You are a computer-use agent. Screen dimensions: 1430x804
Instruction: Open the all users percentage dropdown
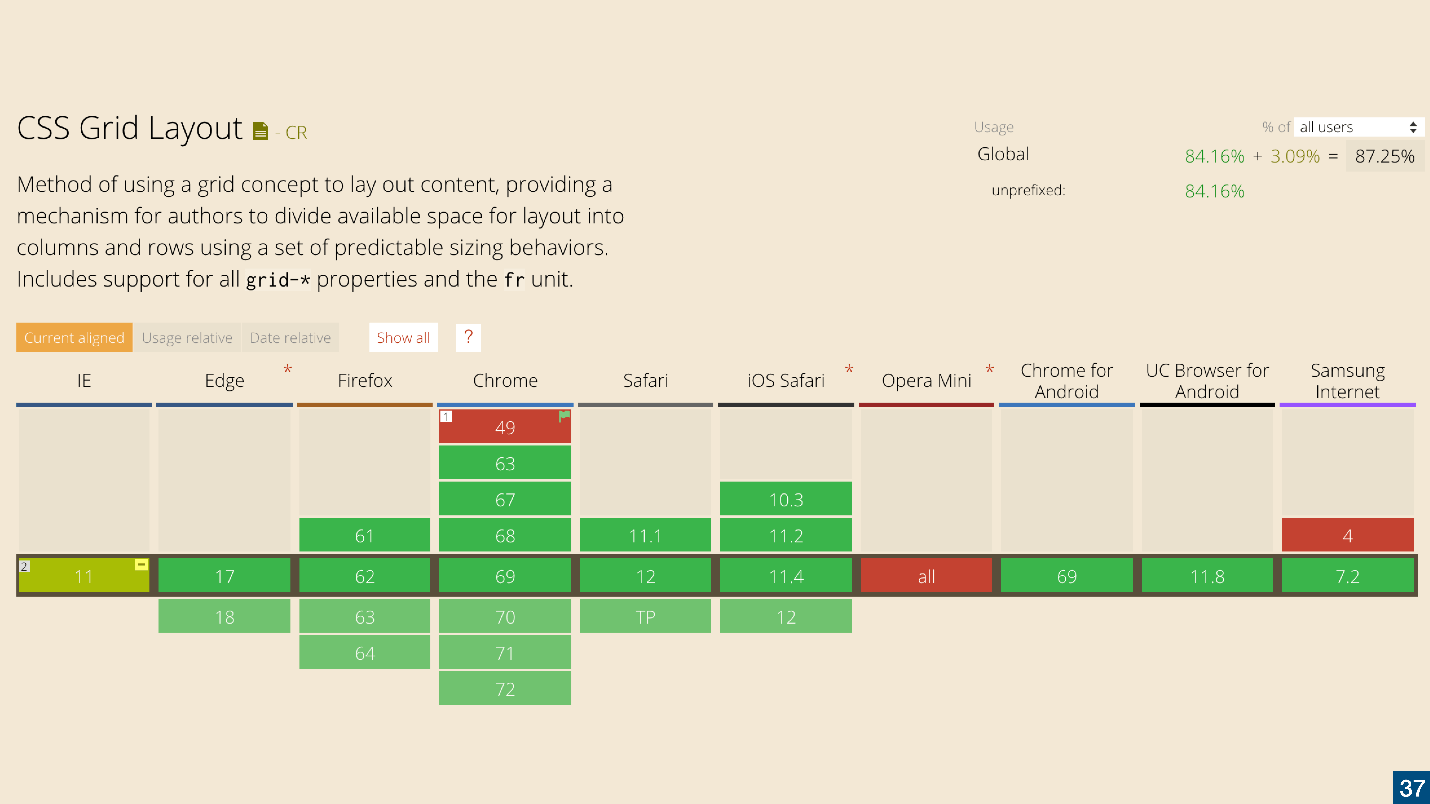1358,126
